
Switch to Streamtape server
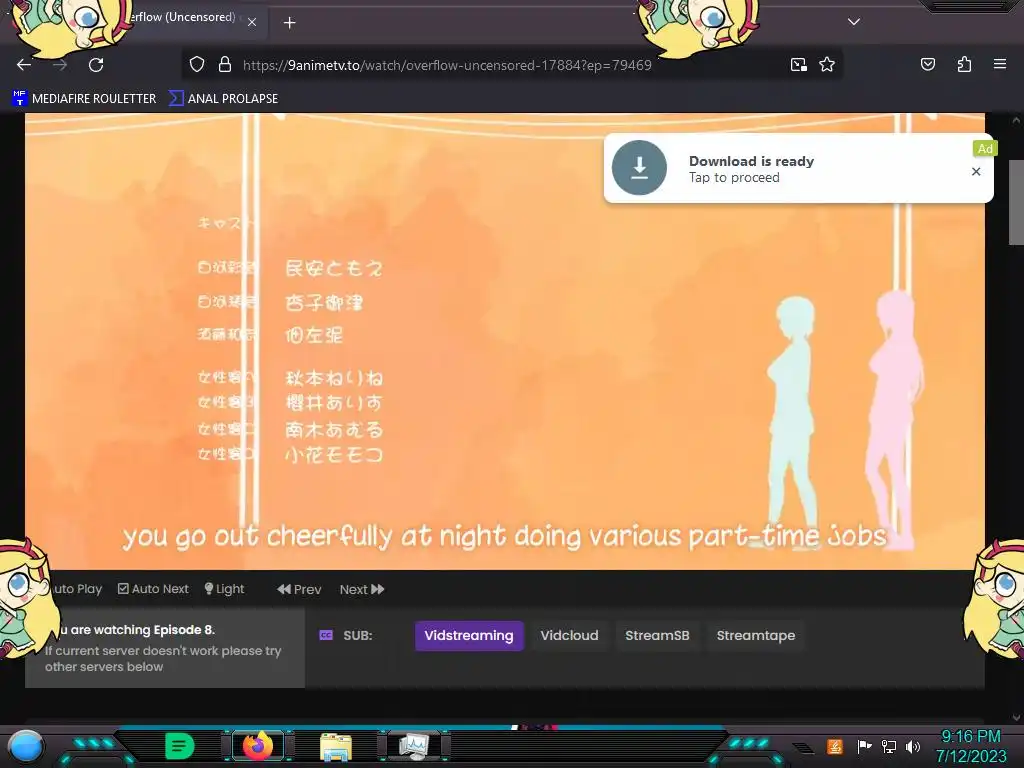(756, 635)
